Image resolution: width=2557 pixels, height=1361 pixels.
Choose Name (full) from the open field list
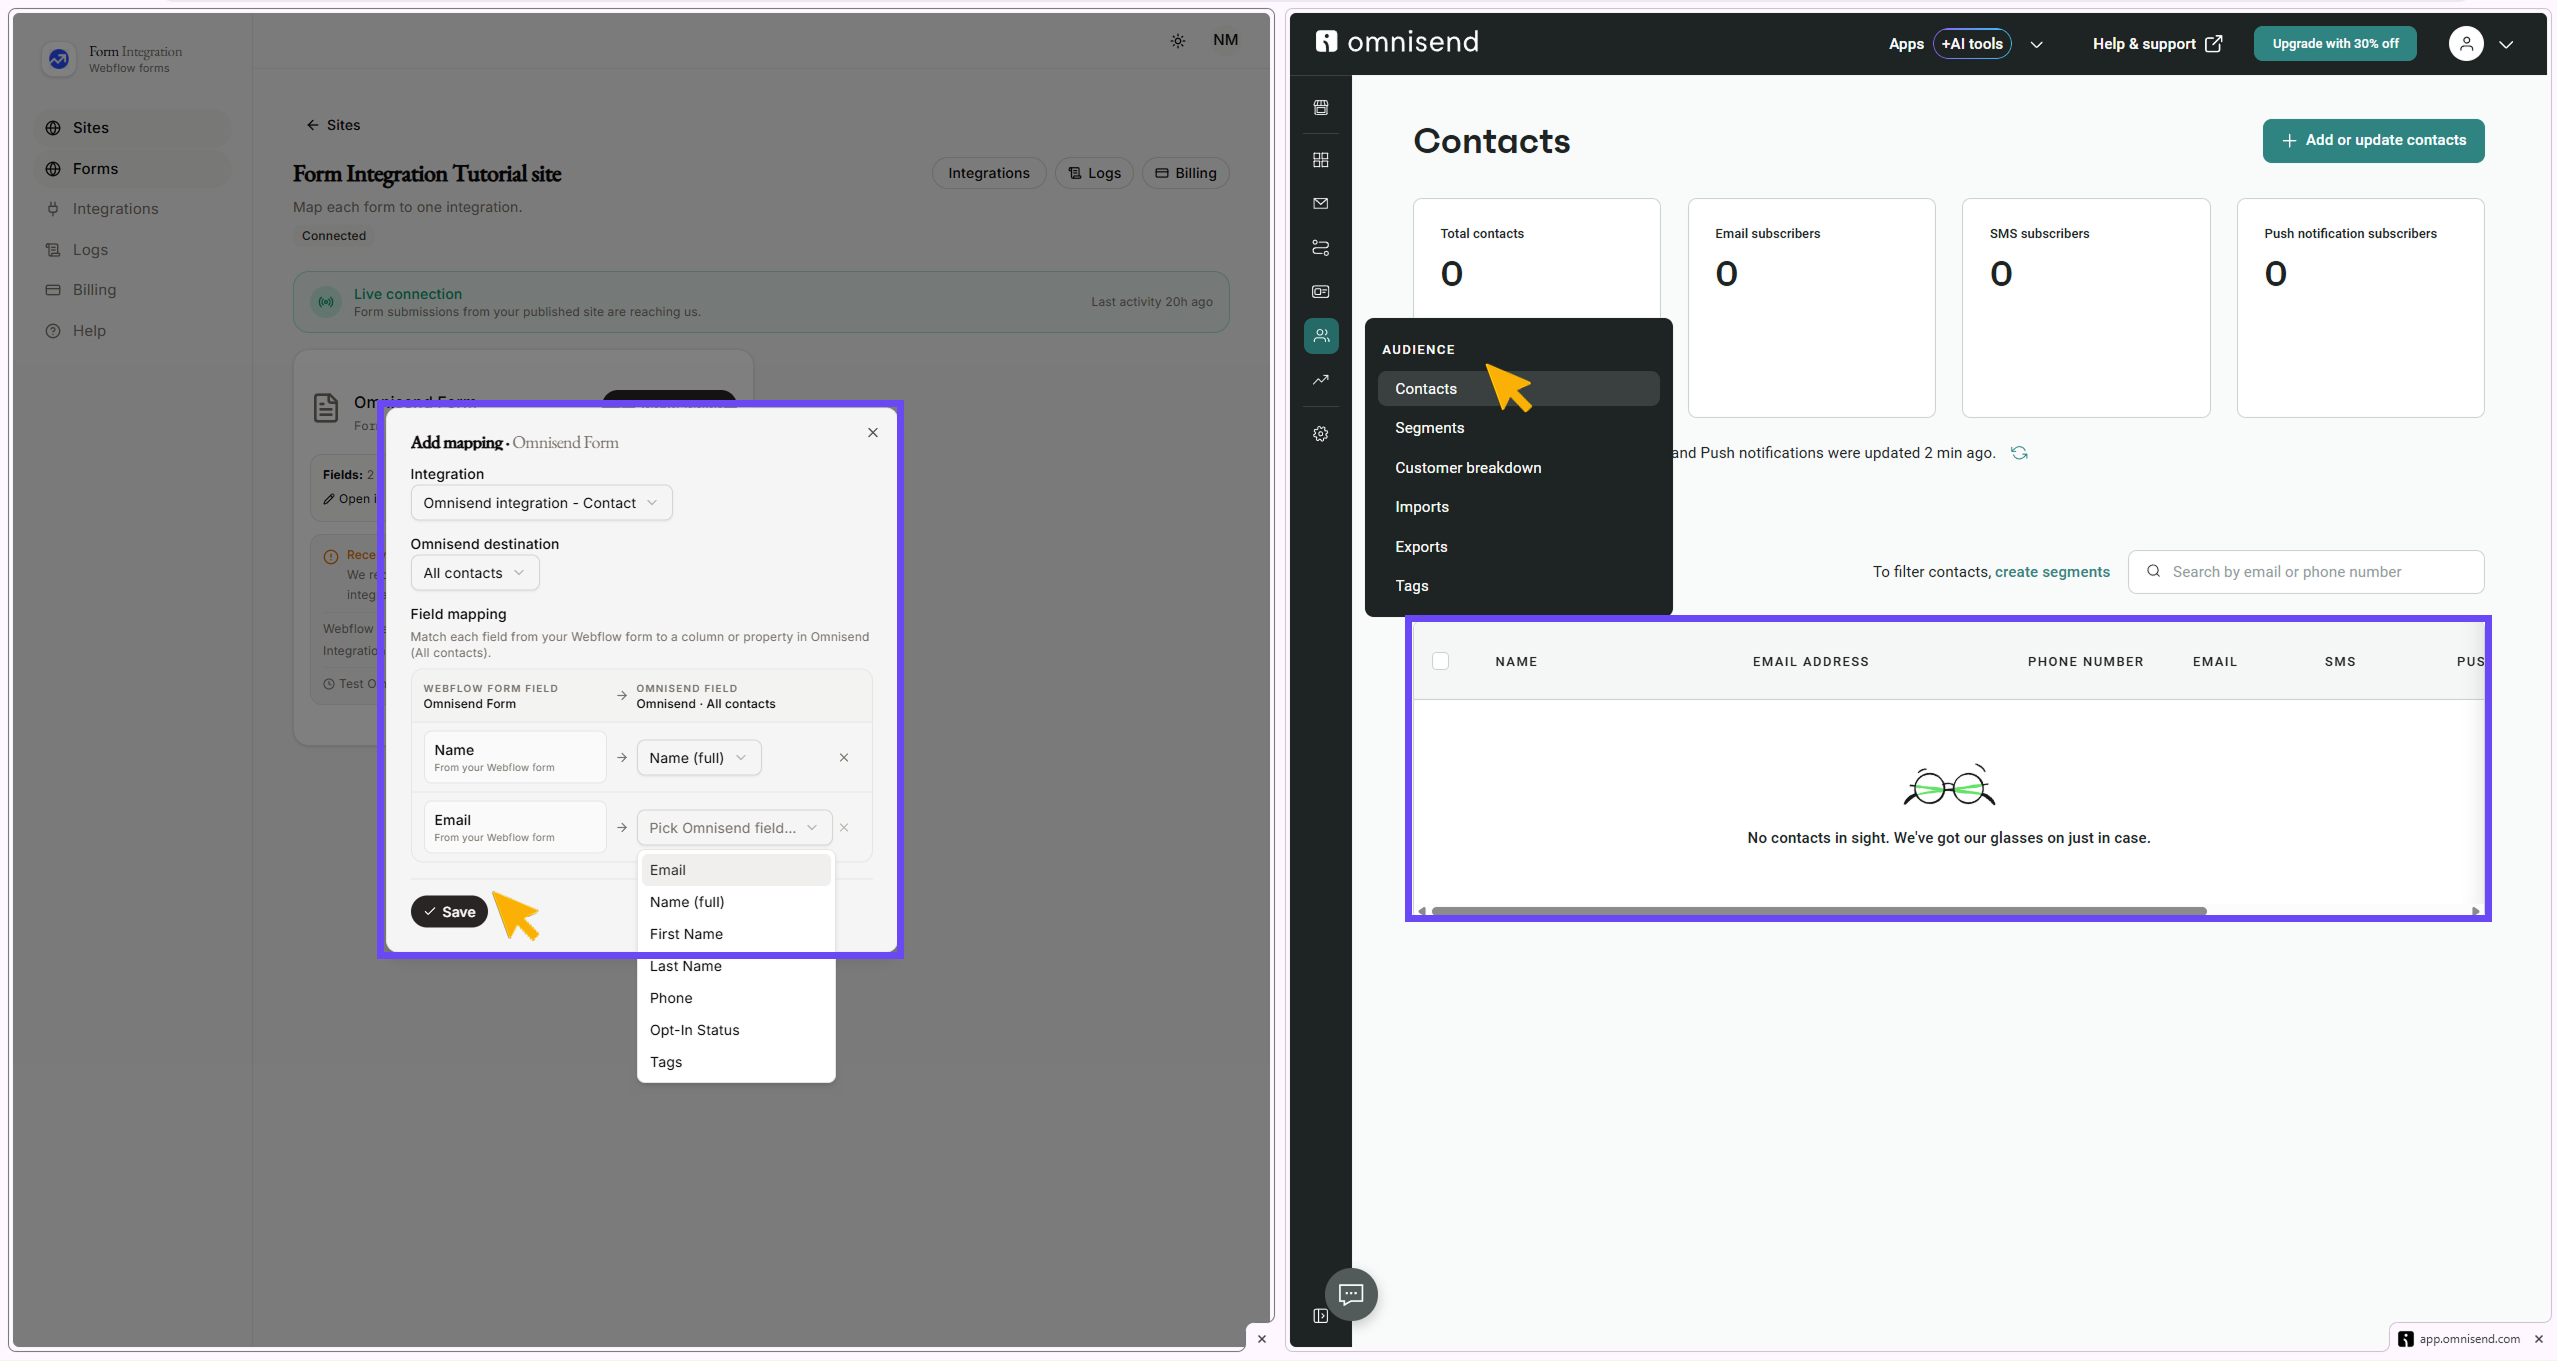736,902
